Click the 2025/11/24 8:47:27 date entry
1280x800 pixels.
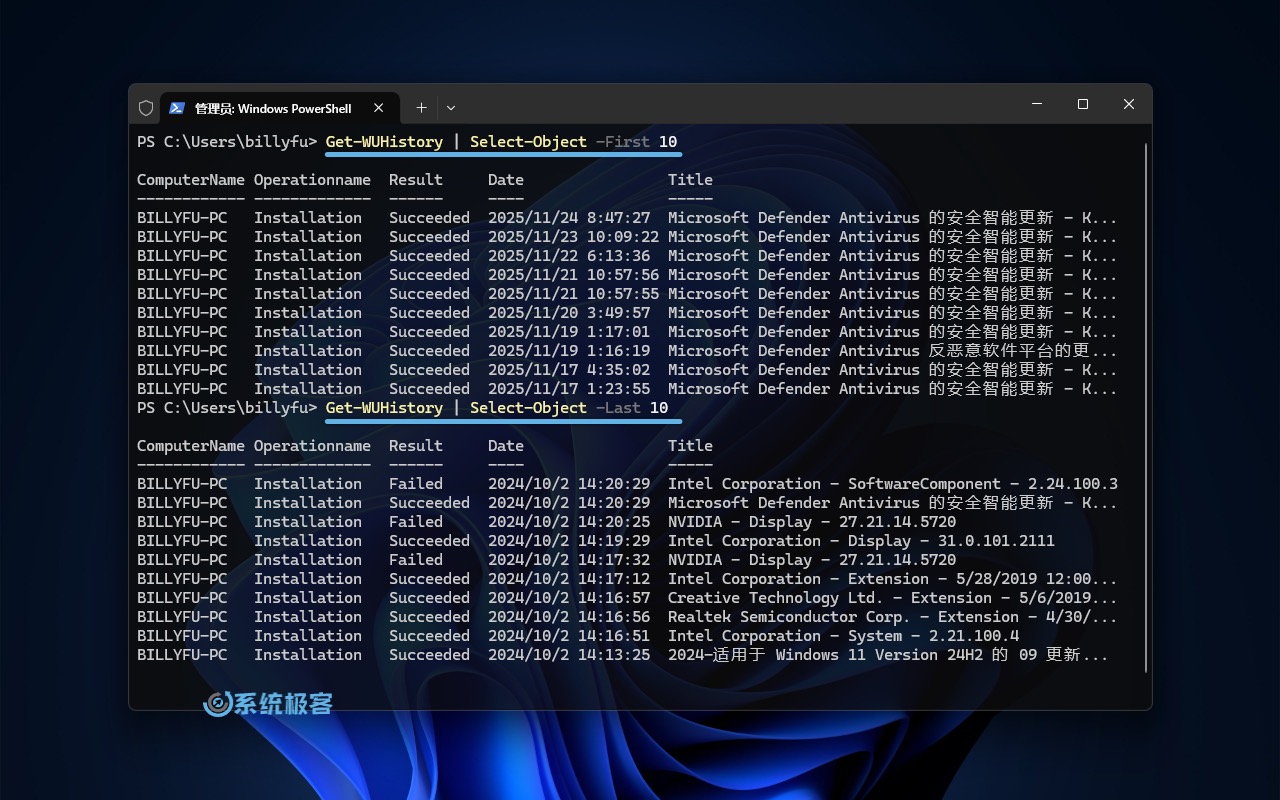pos(569,218)
